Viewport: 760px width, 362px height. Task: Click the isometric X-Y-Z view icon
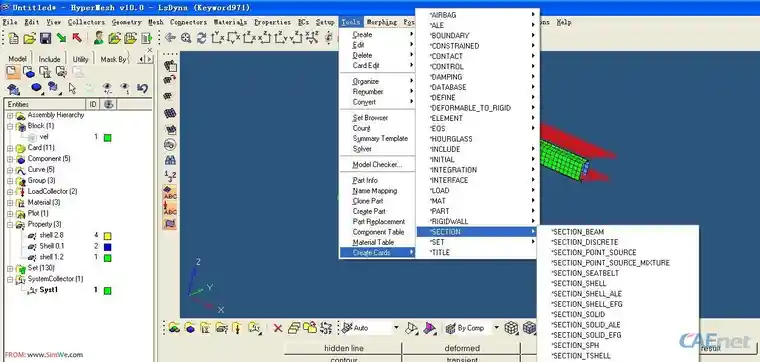tap(312, 37)
